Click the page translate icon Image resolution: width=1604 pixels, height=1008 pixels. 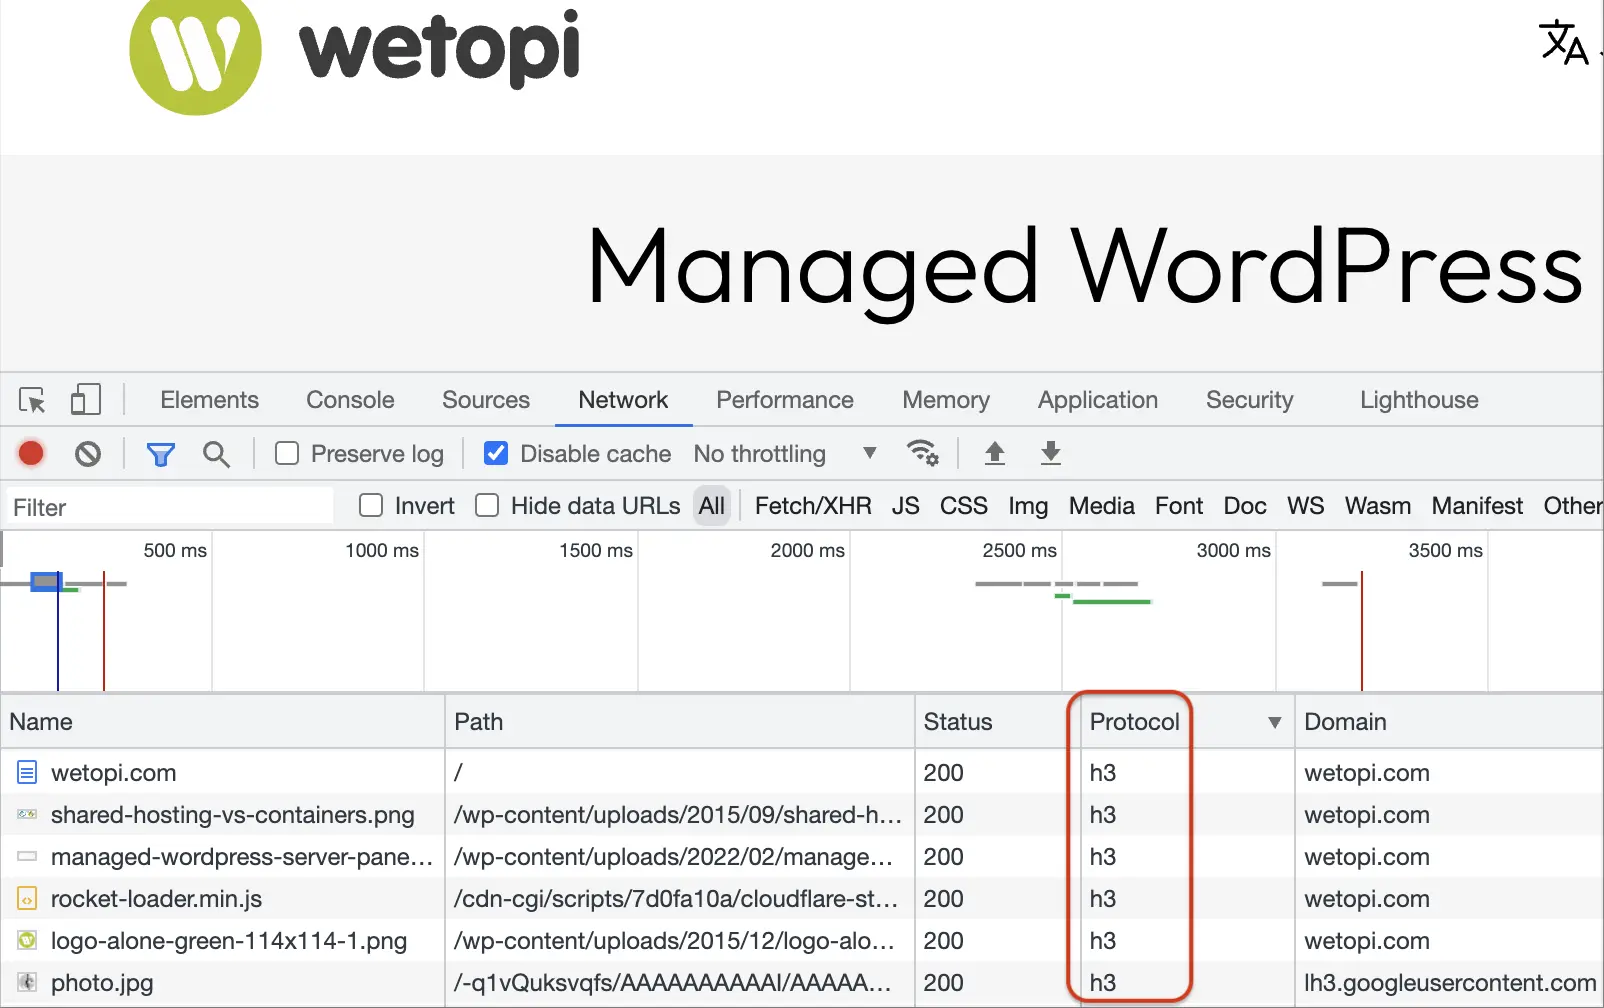tap(1564, 43)
